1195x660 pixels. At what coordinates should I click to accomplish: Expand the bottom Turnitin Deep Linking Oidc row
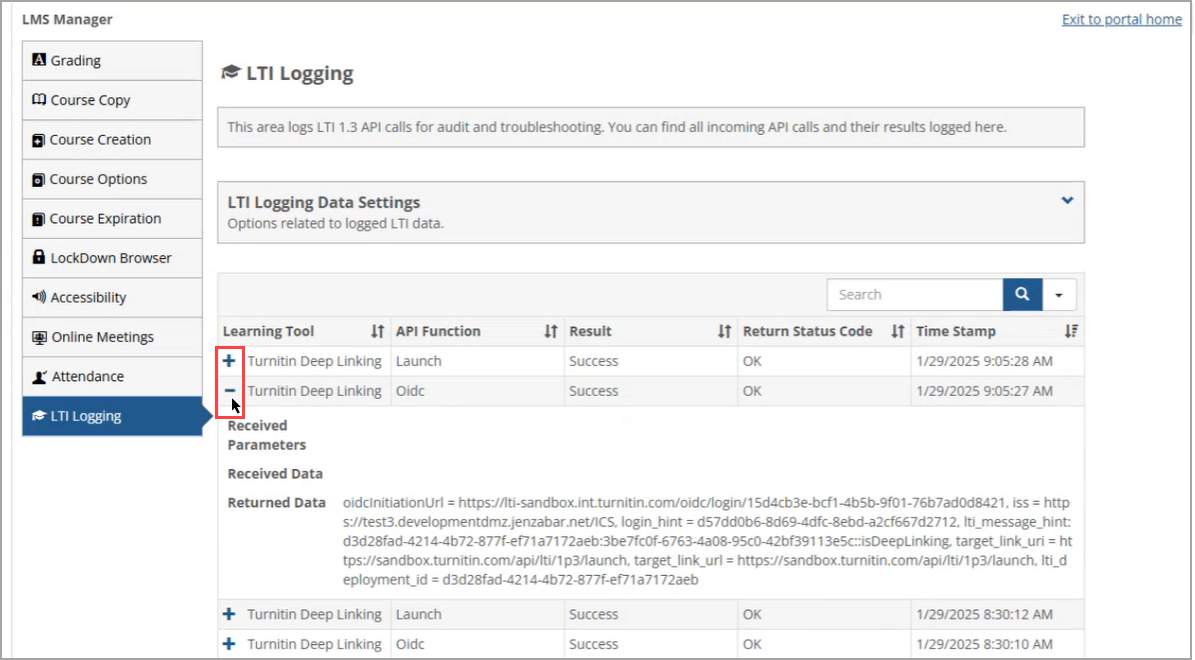click(x=229, y=643)
